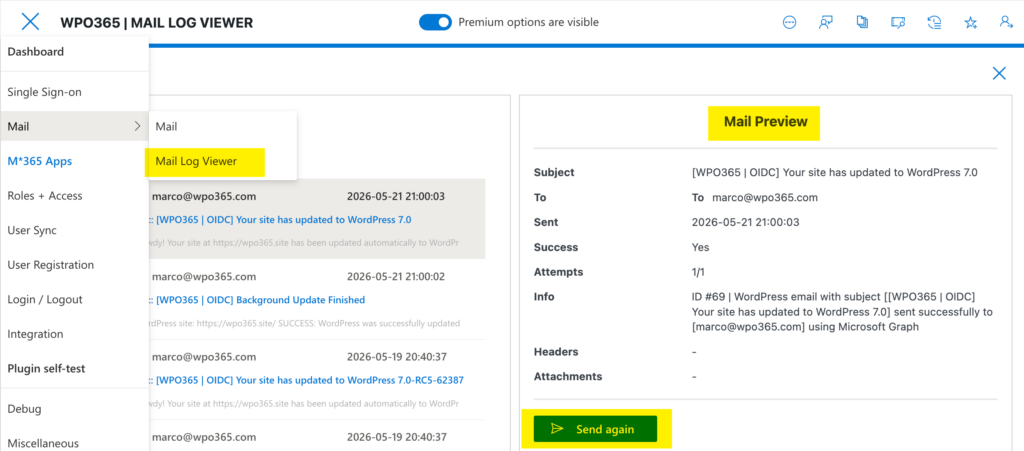This screenshot has height=451, width=1024.
Task: Close the mail log panel X
Action: (x=999, y=73)
